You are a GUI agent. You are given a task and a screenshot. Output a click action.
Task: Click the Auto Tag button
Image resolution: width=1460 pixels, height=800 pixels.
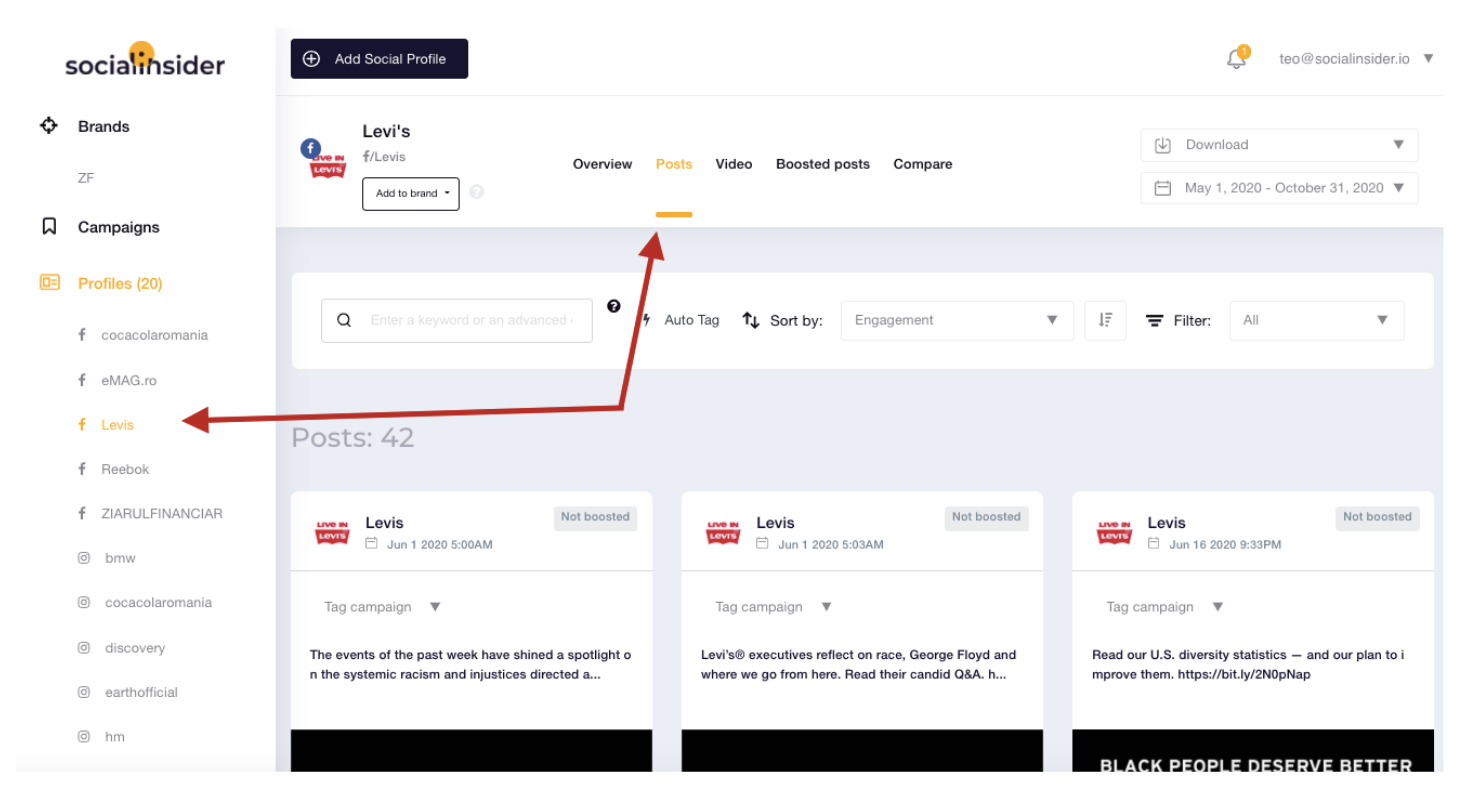click(681, 320)
